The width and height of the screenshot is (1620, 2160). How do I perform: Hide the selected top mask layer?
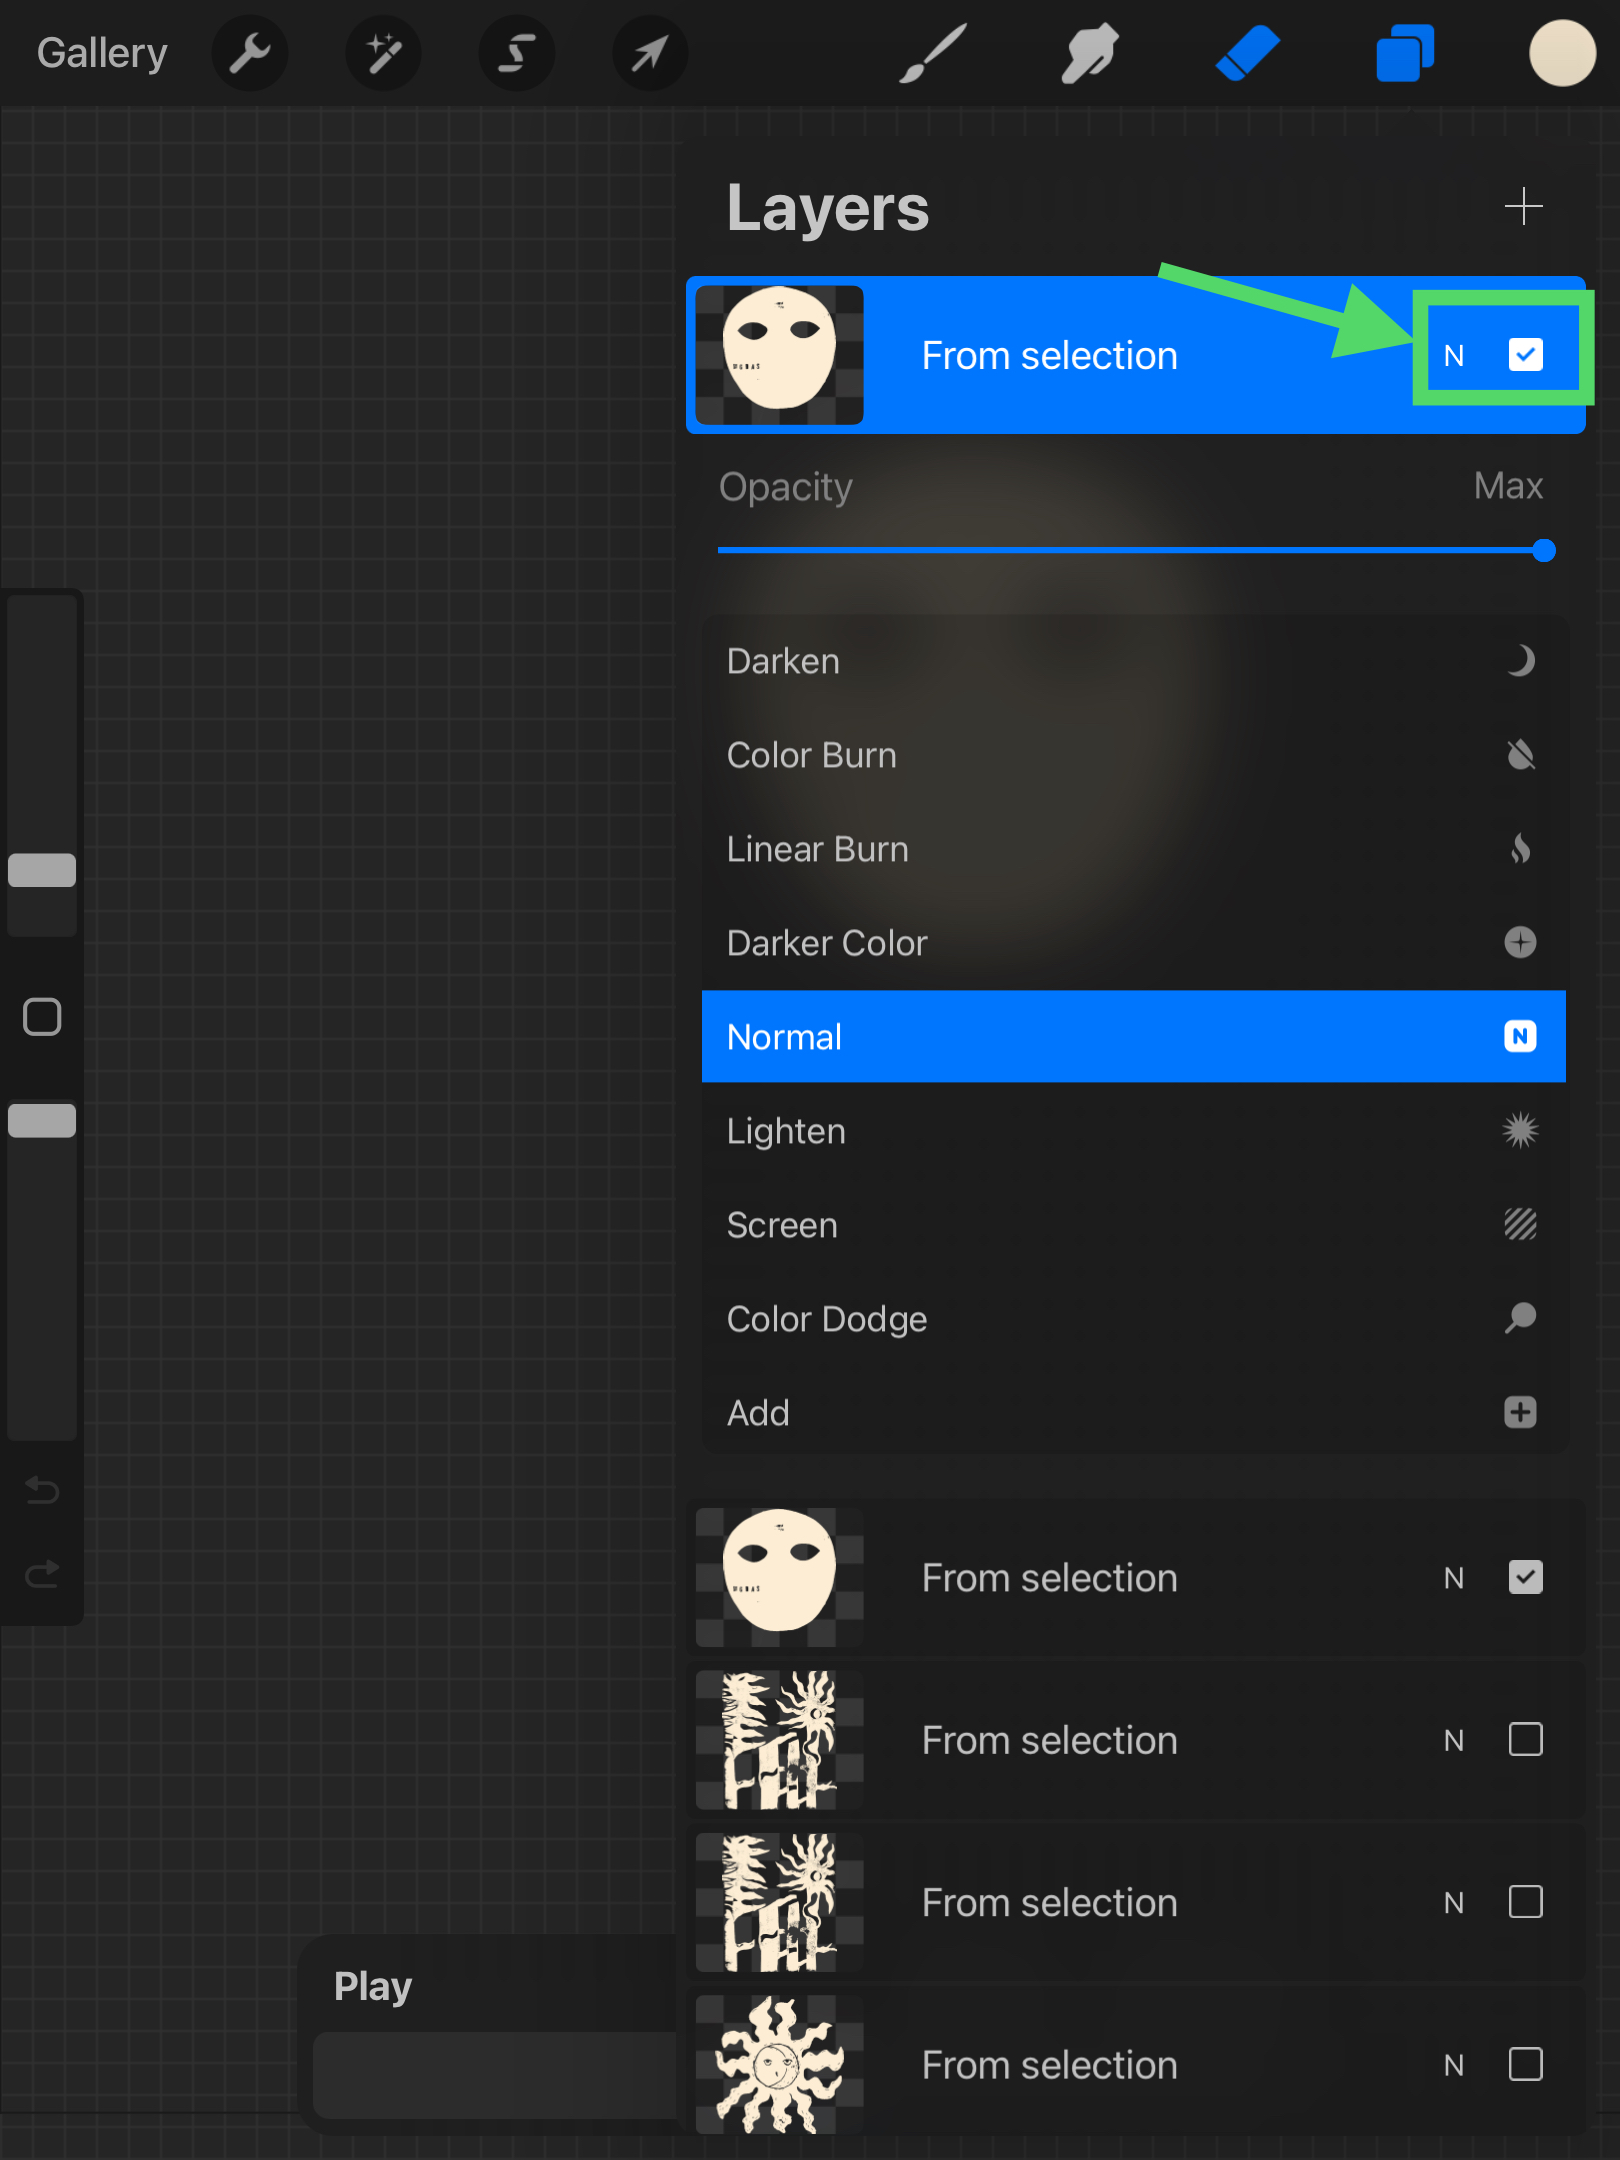point(1525,355)
